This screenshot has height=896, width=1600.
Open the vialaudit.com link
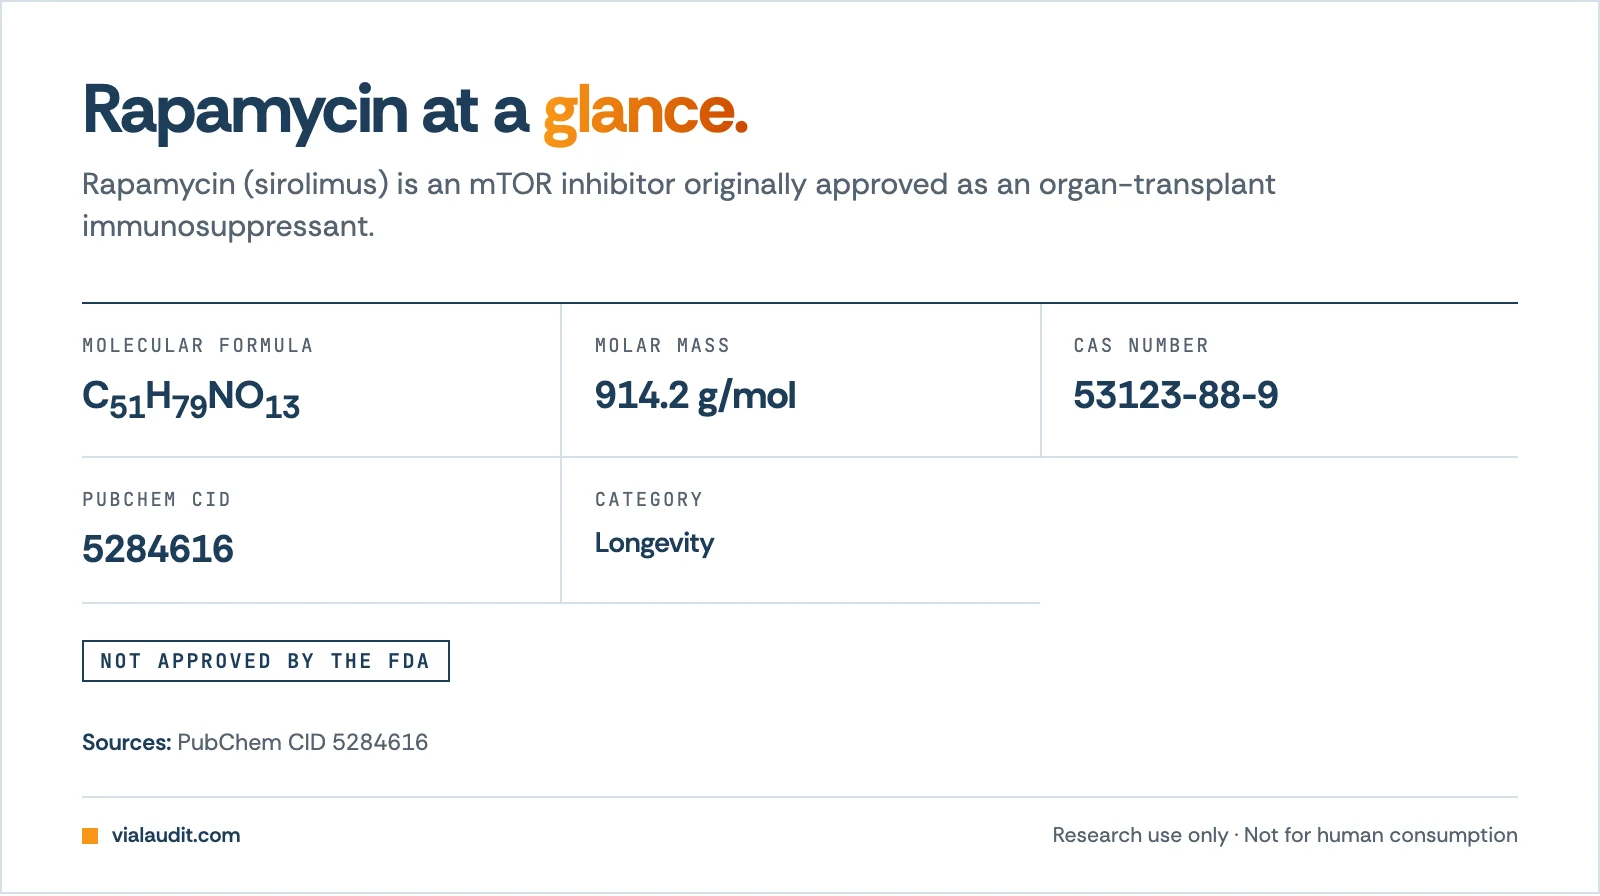[x=176, y=835]
